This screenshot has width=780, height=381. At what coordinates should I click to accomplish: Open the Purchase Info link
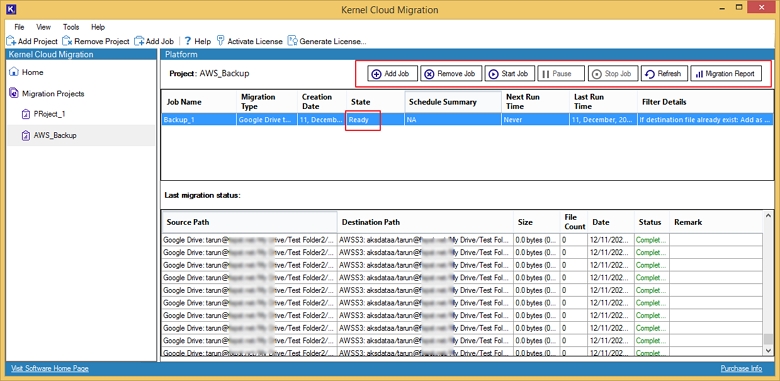tap(741, 369)
